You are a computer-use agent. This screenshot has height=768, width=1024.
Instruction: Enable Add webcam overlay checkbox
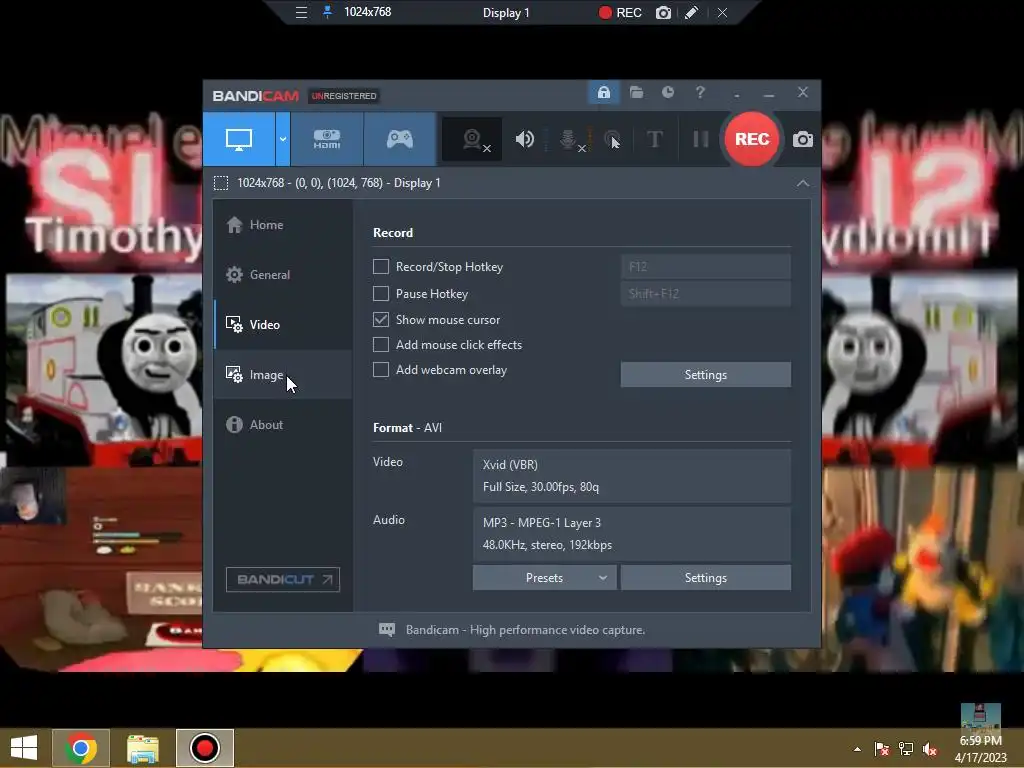tap(381, 370)
